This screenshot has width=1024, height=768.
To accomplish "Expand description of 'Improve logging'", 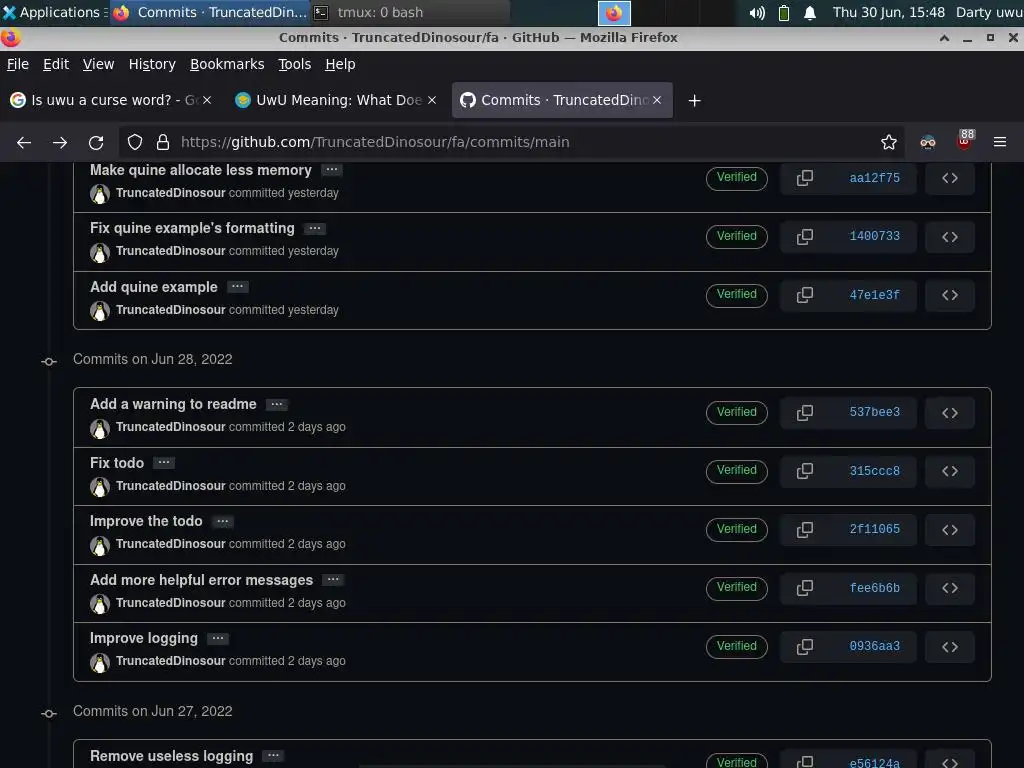I will coord(218,638).
